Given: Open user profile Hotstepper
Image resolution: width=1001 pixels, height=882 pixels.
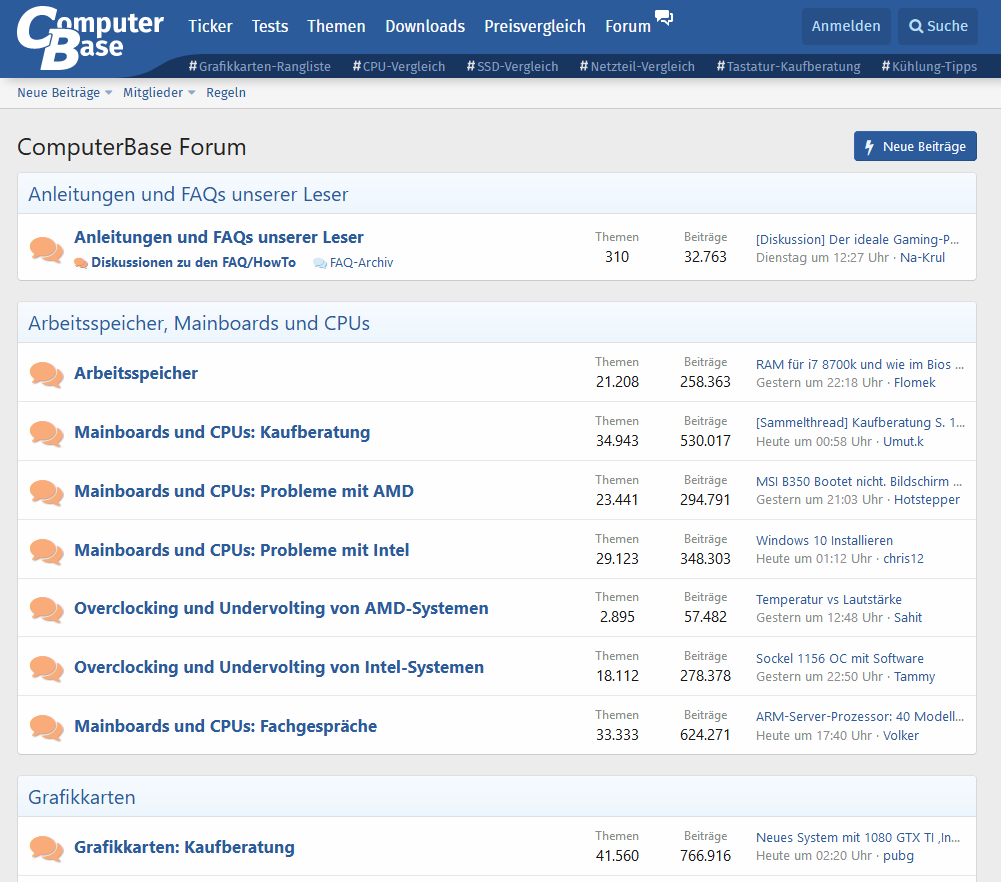Looking at the screenshot, I should 927,500.
